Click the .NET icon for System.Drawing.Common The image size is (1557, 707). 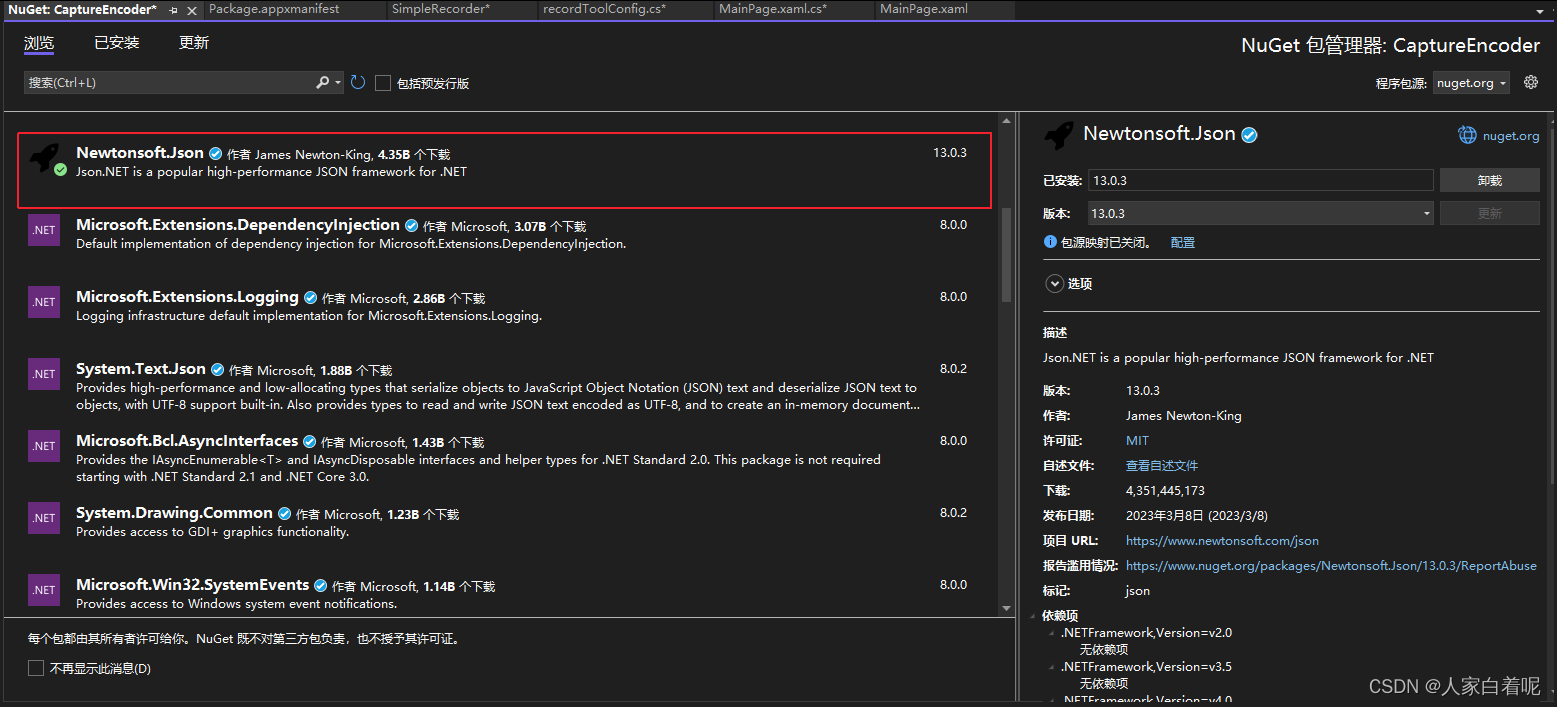tap(44, 518)
